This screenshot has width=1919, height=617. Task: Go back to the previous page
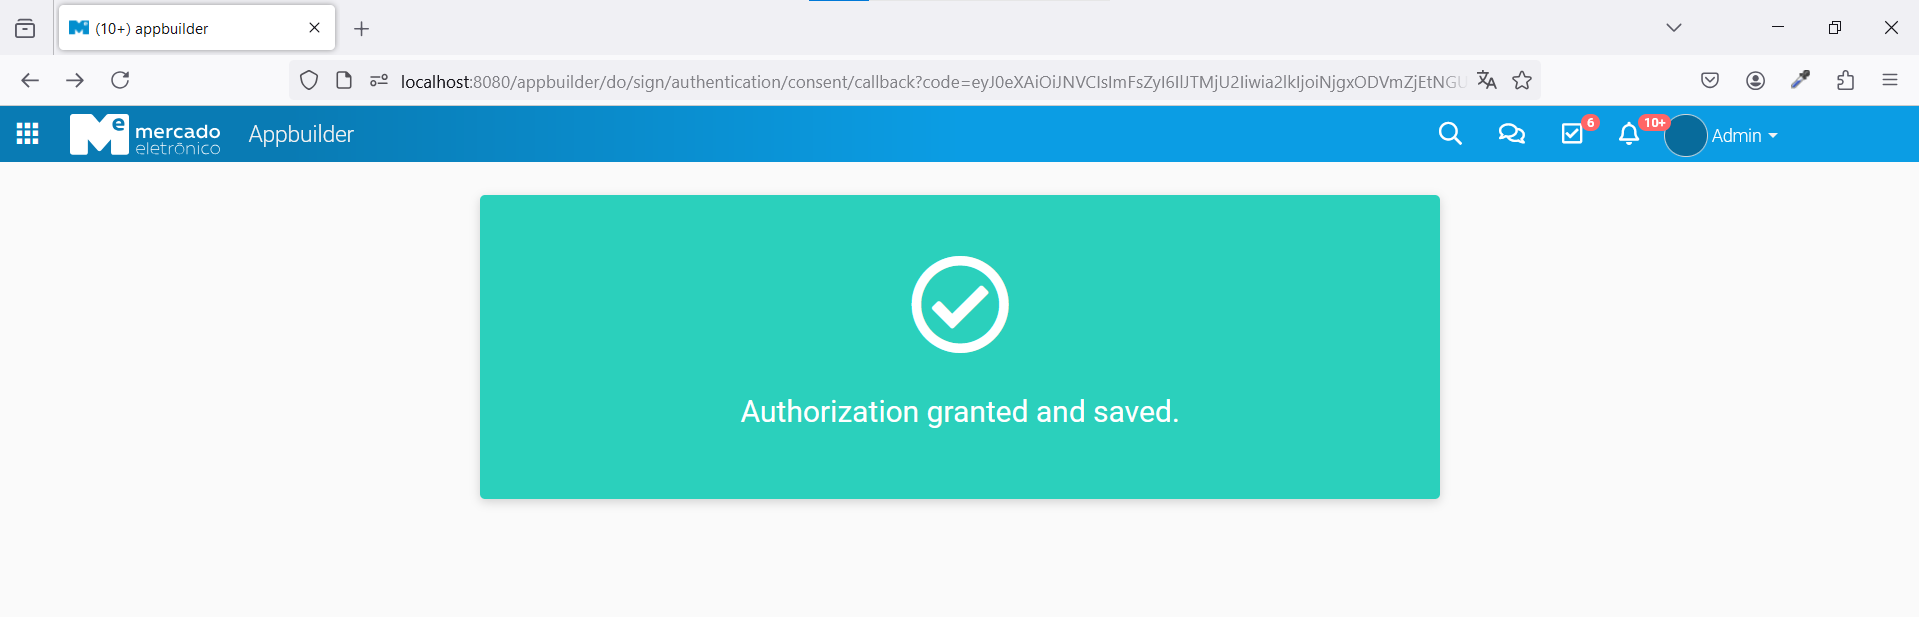tap(30, 80)
